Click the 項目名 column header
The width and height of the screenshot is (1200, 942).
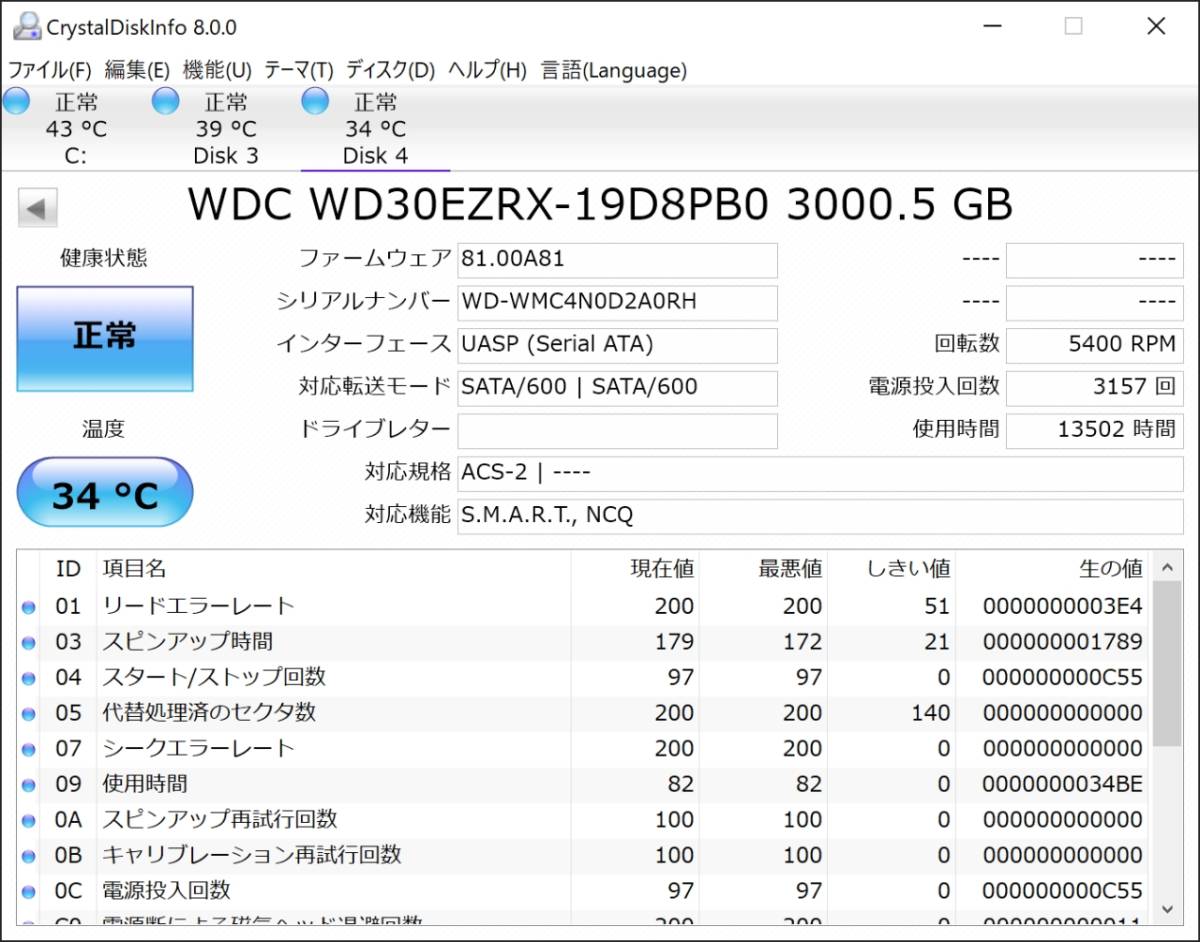coord(333,569)
